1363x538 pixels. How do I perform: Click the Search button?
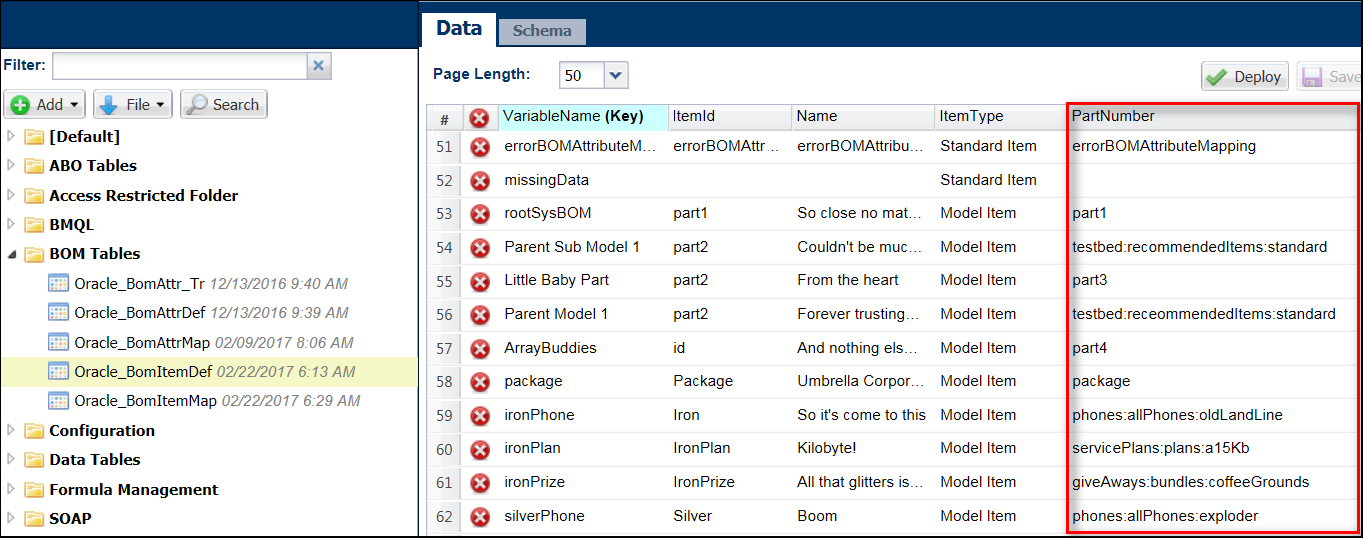[x=224, y=104]
